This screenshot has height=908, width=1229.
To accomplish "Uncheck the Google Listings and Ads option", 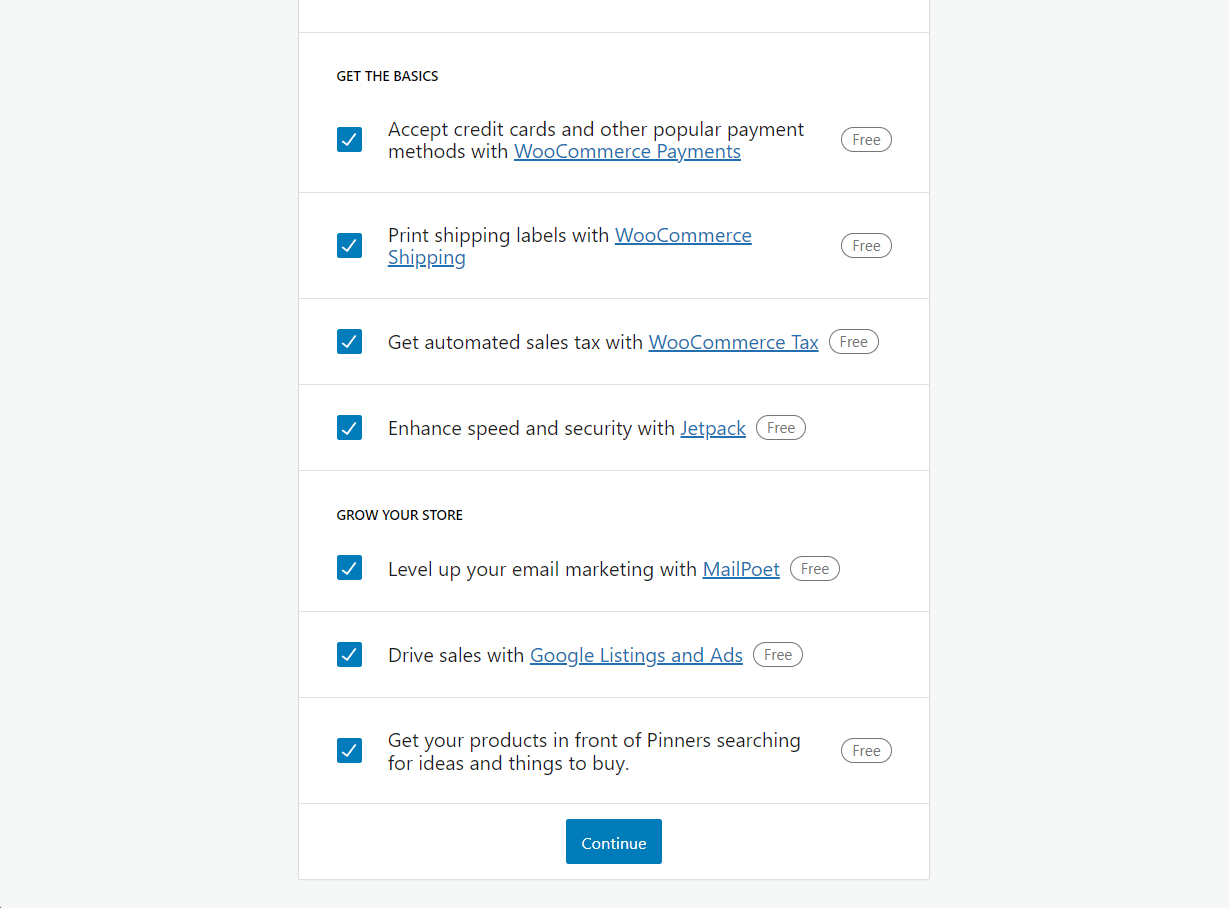I will pyautogui.click(x=349, y=654).
